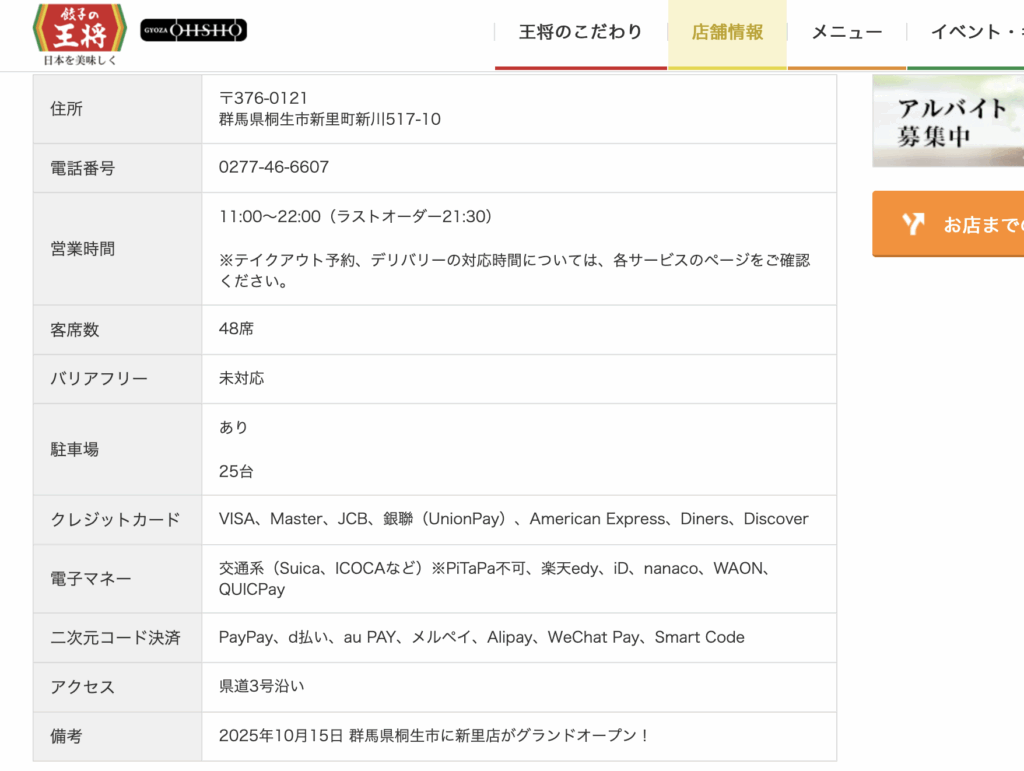Select the 店舗情報 navigation tab
Image resolution: width=1024 pixels, height=771 pixels.
click(727, 32)
